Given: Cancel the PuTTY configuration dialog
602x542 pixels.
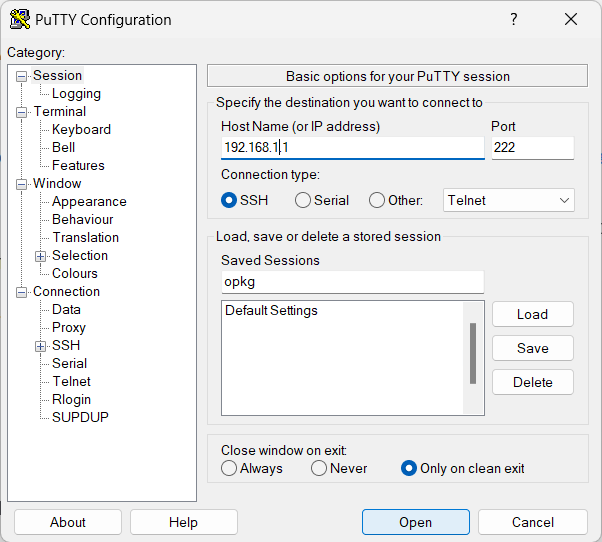Looking at the screenshot, I should point(533,522).
